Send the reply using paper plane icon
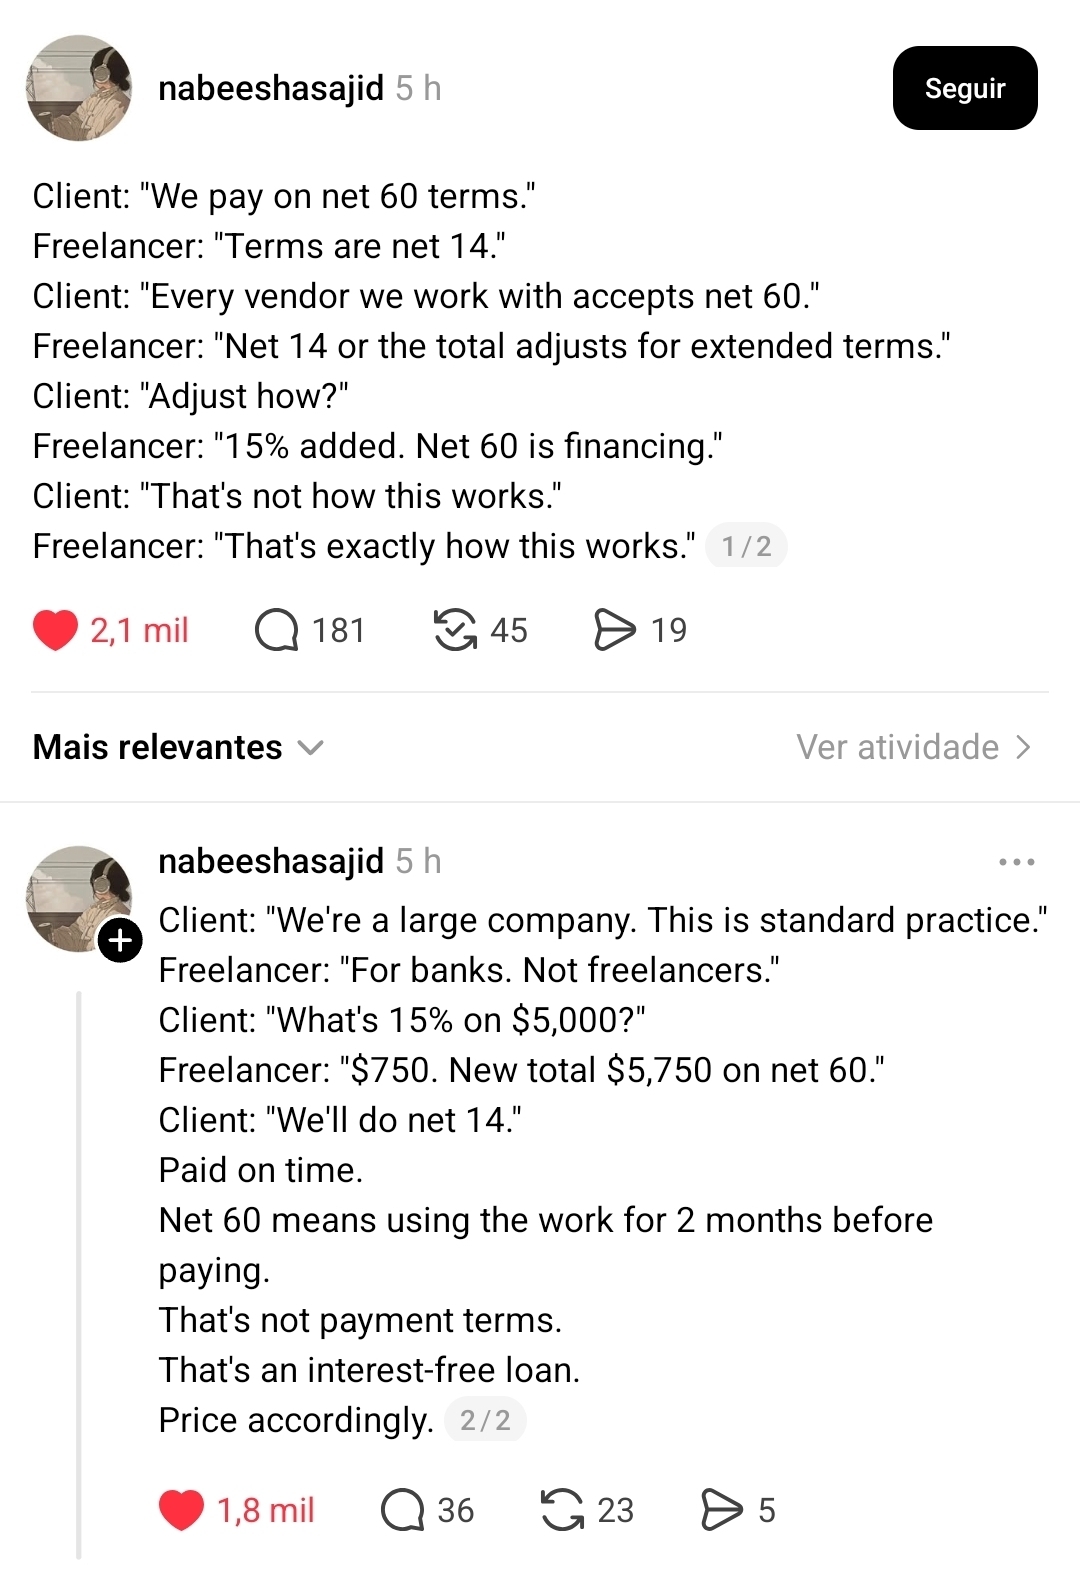Screen dimensions: 1080x1572 [x=722, y=1510]
